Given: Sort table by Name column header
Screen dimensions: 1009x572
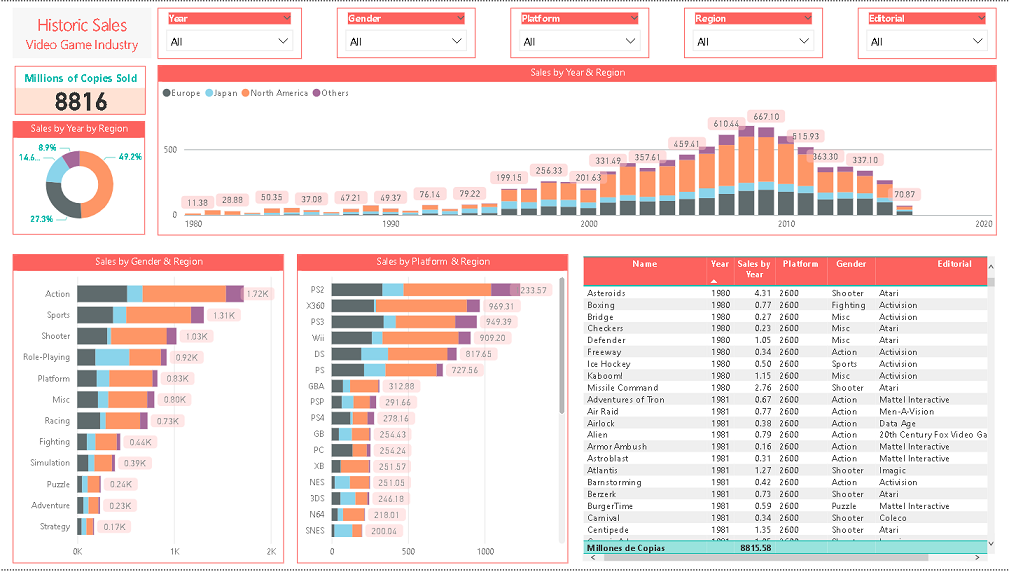Looking at the screenshot, I should [645, 264].
